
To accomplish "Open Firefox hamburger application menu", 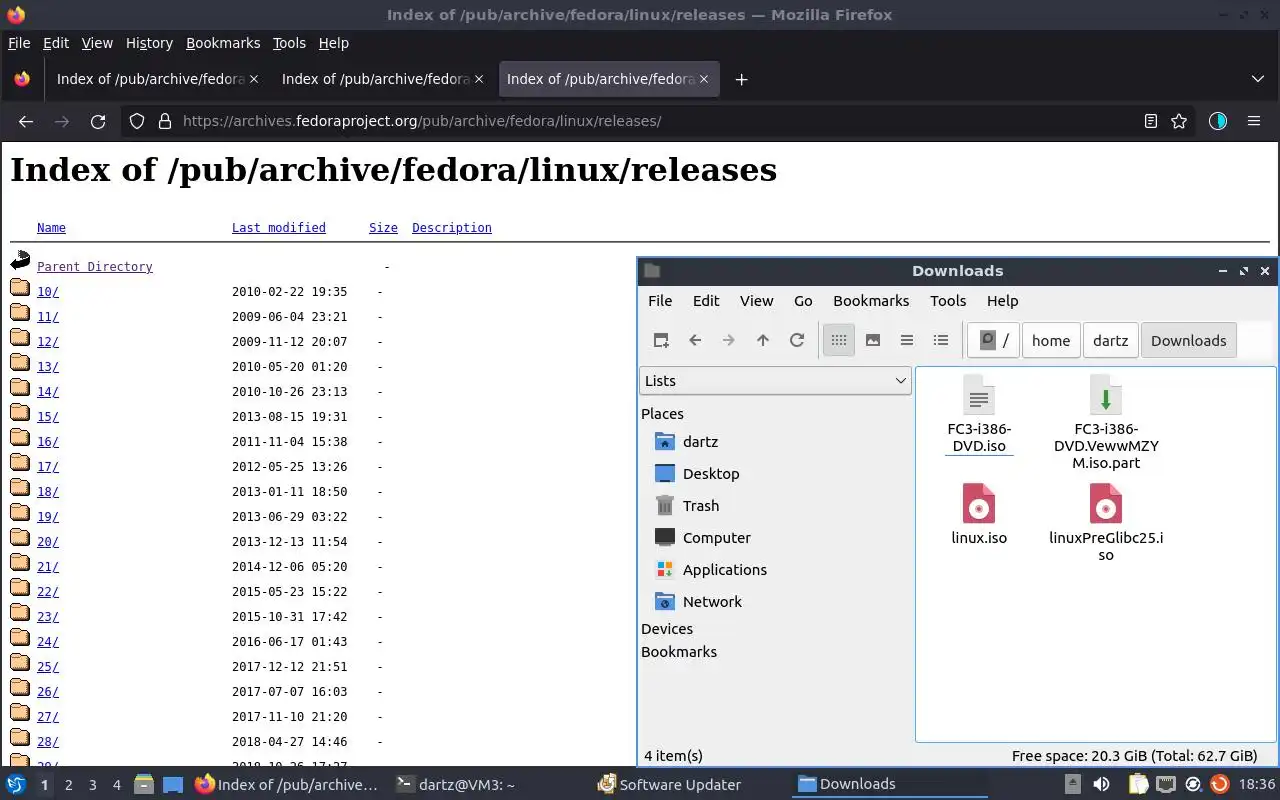I will [1254, 121].
